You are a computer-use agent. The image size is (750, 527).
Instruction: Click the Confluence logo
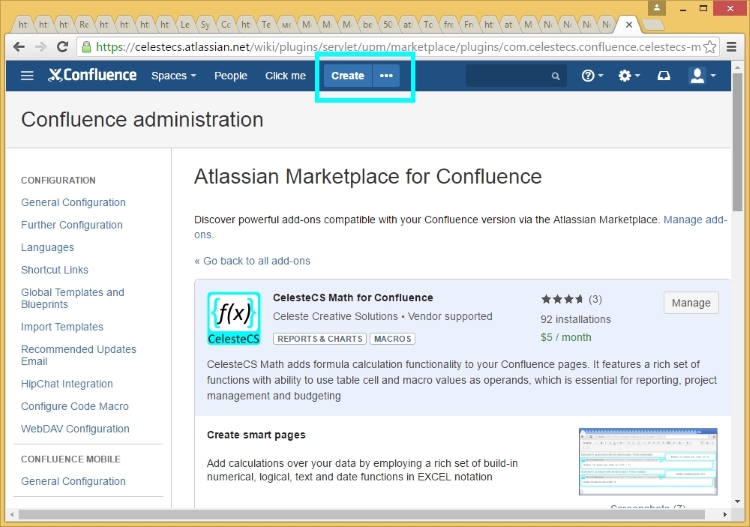pos(92,75)
